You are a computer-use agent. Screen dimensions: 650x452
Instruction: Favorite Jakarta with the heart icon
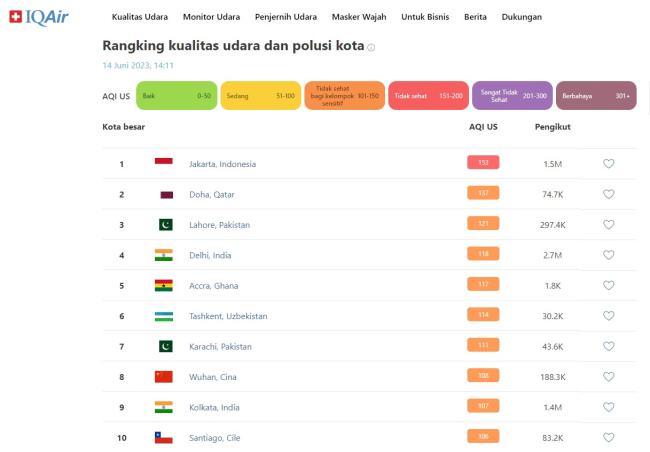[608, 164]
